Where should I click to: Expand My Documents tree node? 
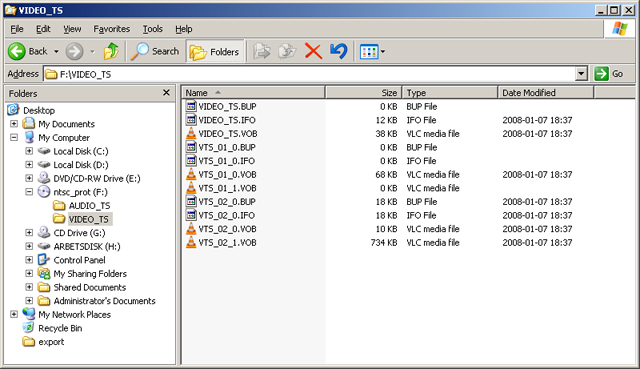pos(14,124)
